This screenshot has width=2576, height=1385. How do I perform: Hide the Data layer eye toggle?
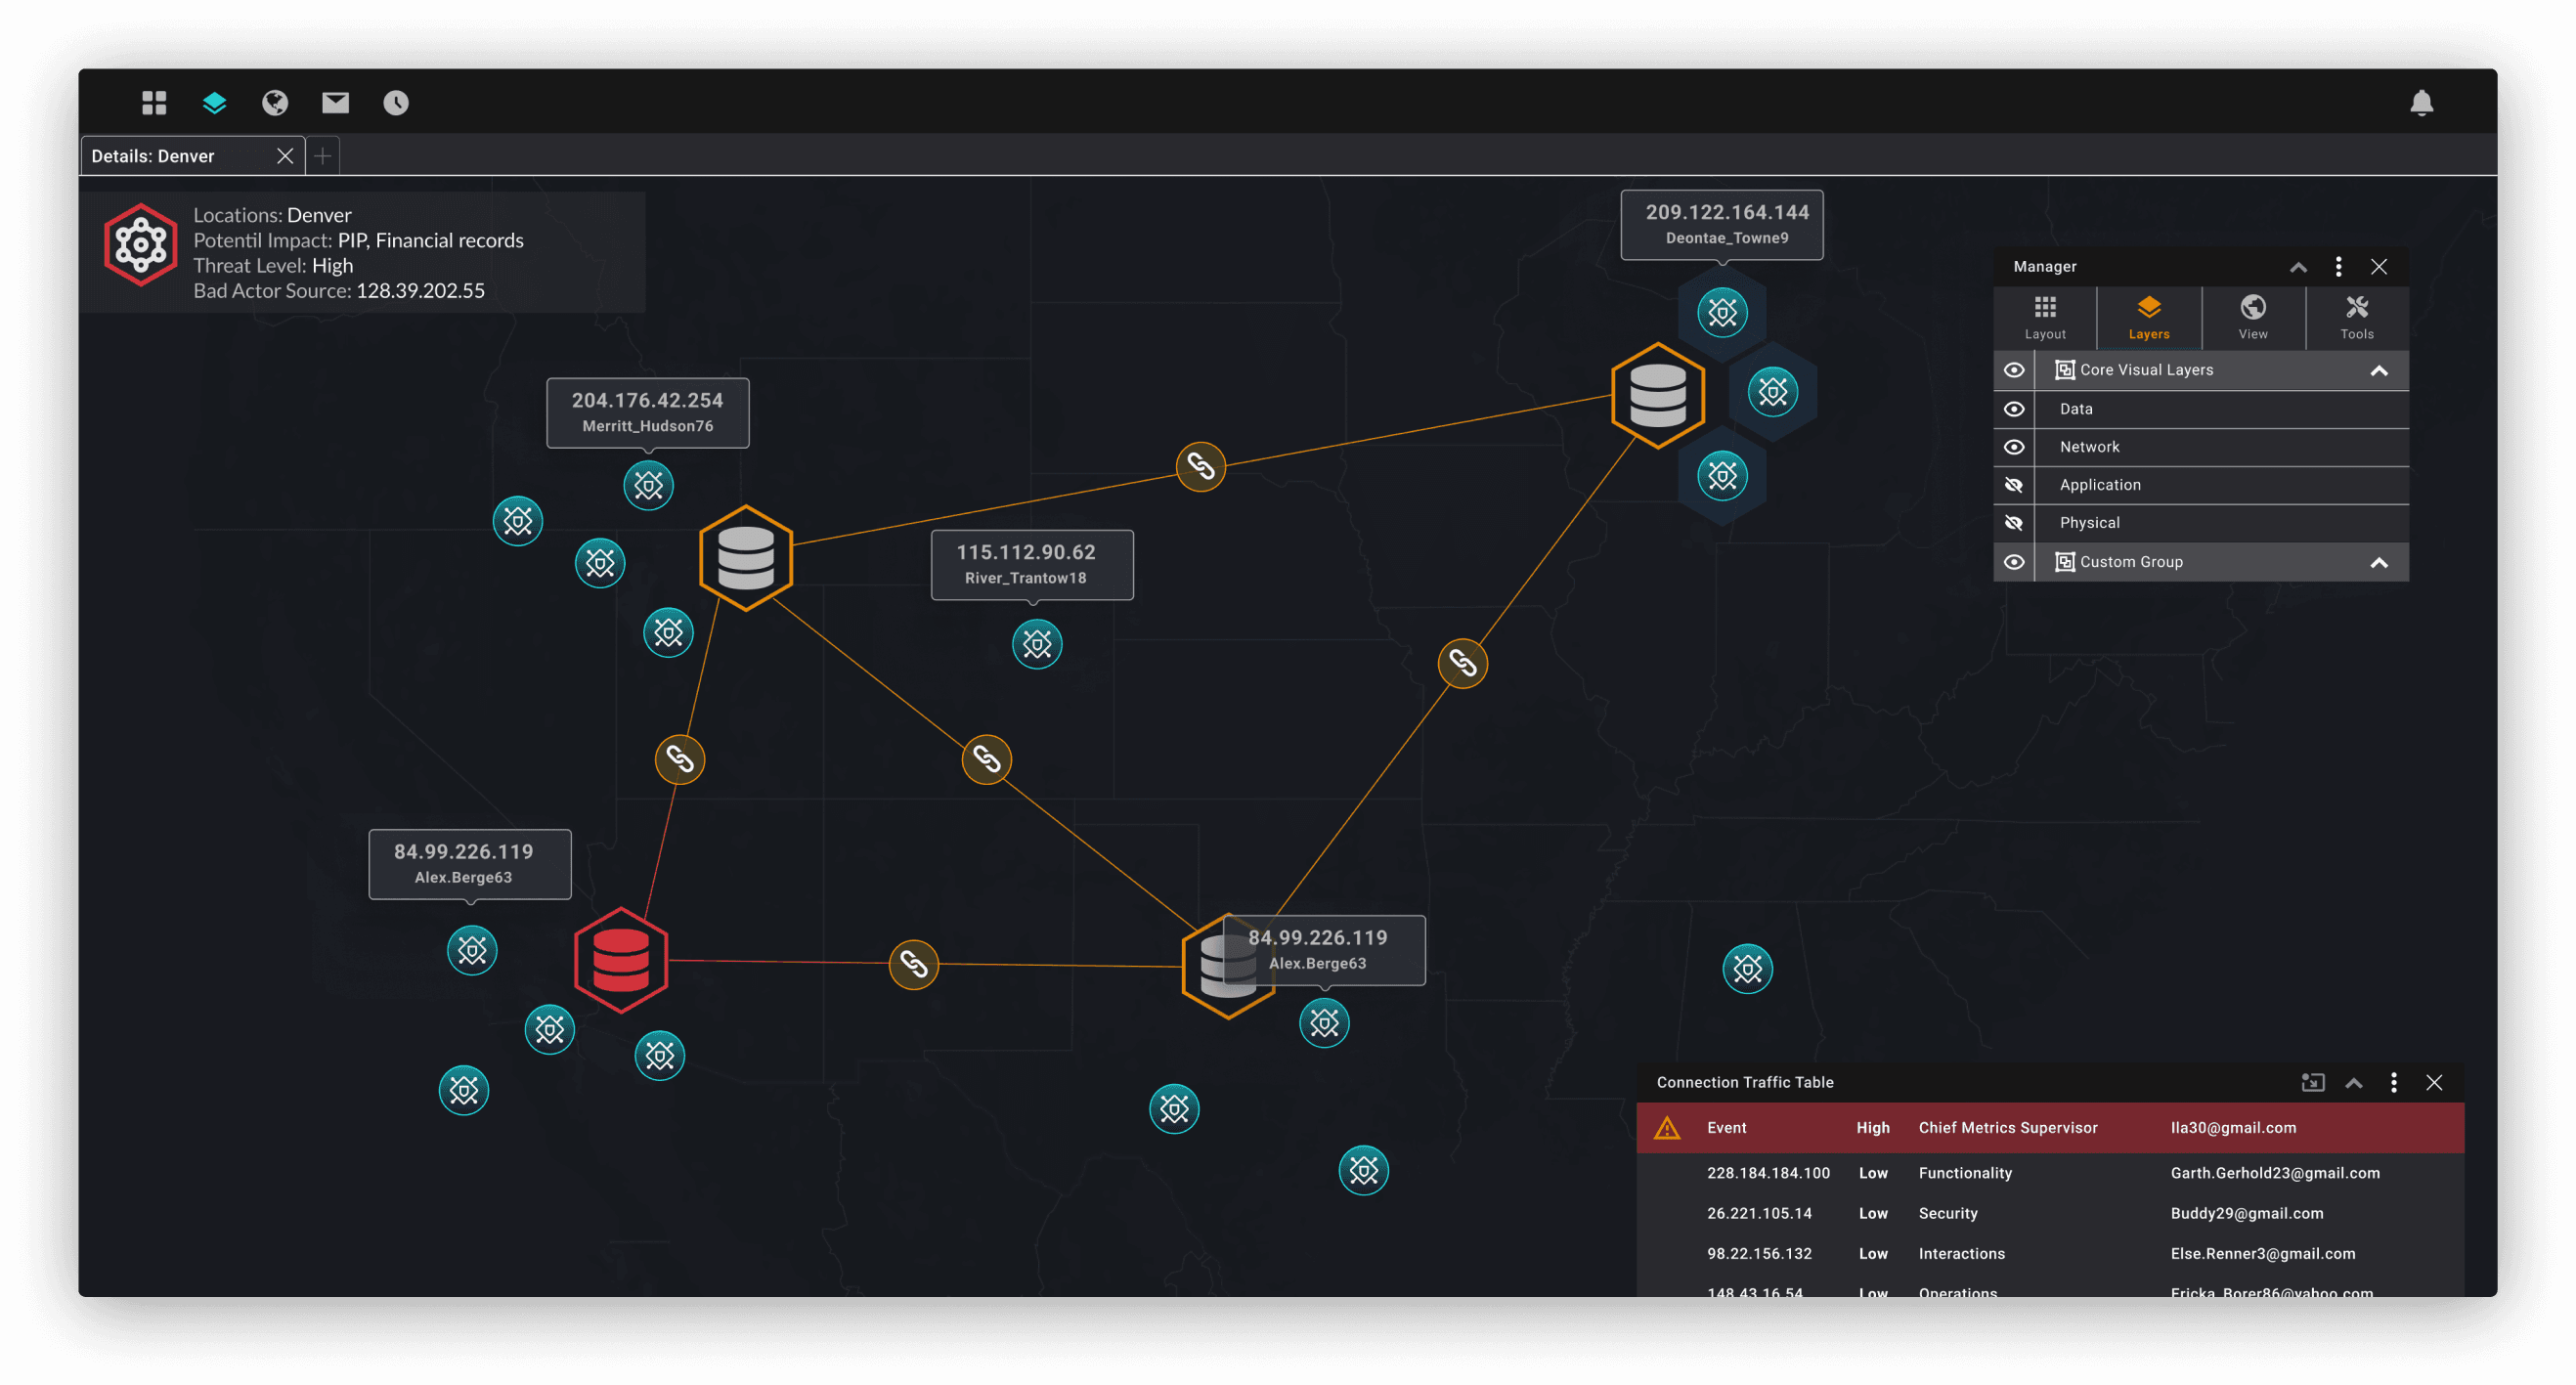(x=2014, y=409)
